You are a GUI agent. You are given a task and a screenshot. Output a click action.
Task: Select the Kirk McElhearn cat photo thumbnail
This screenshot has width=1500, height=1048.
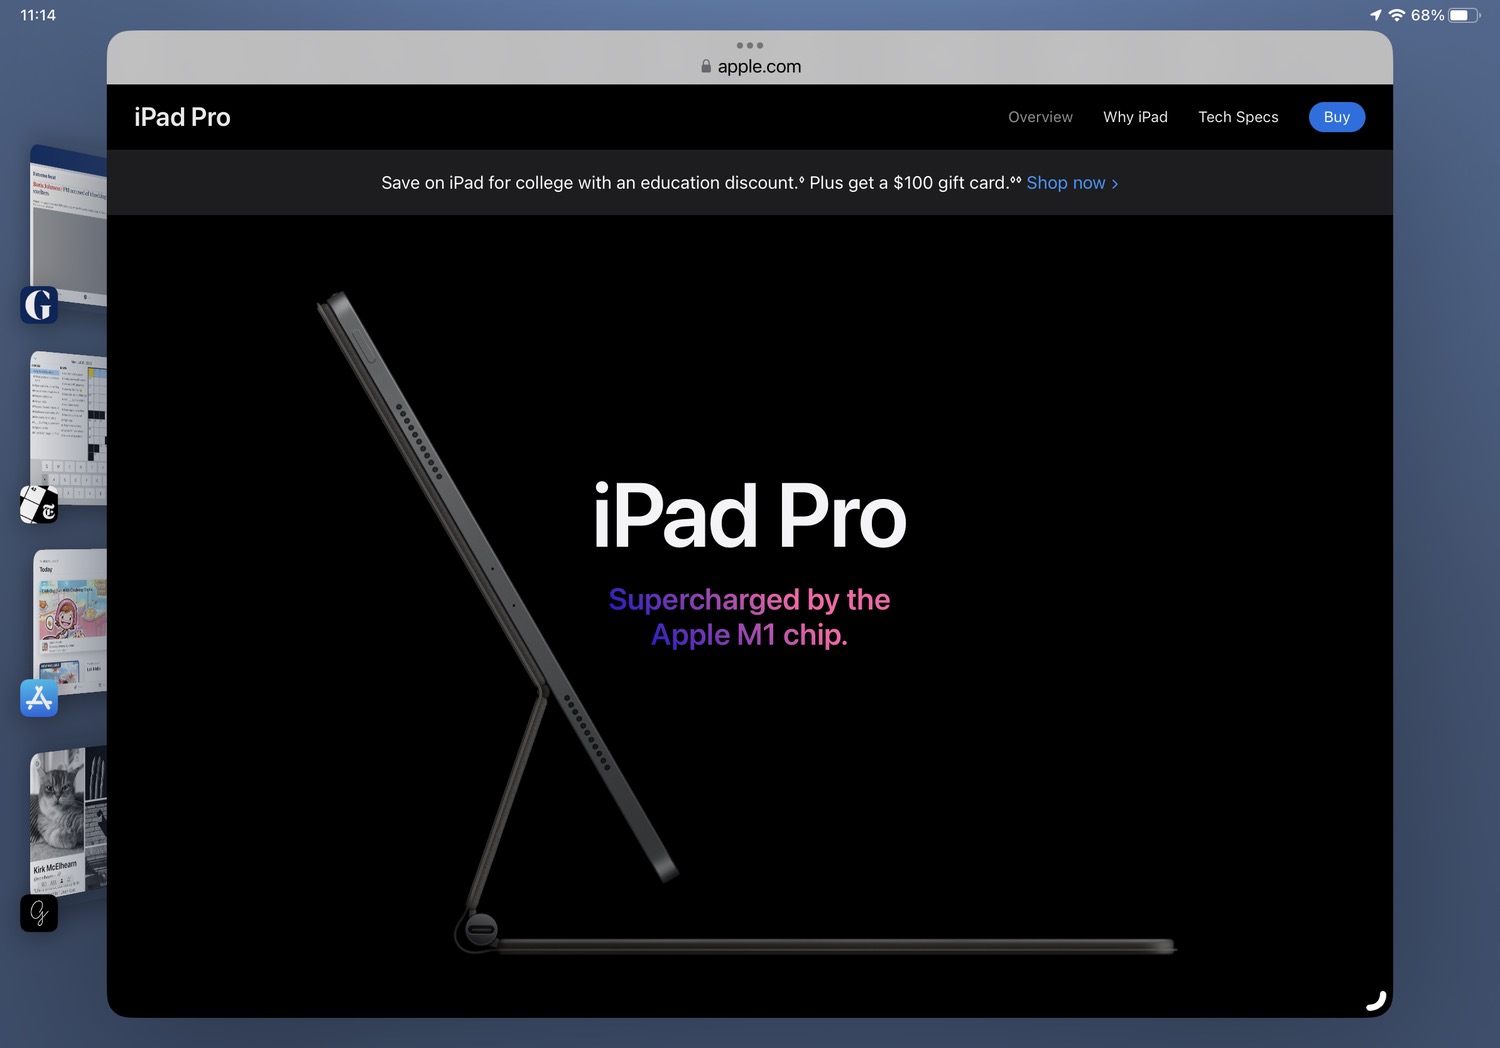point(69,820)
